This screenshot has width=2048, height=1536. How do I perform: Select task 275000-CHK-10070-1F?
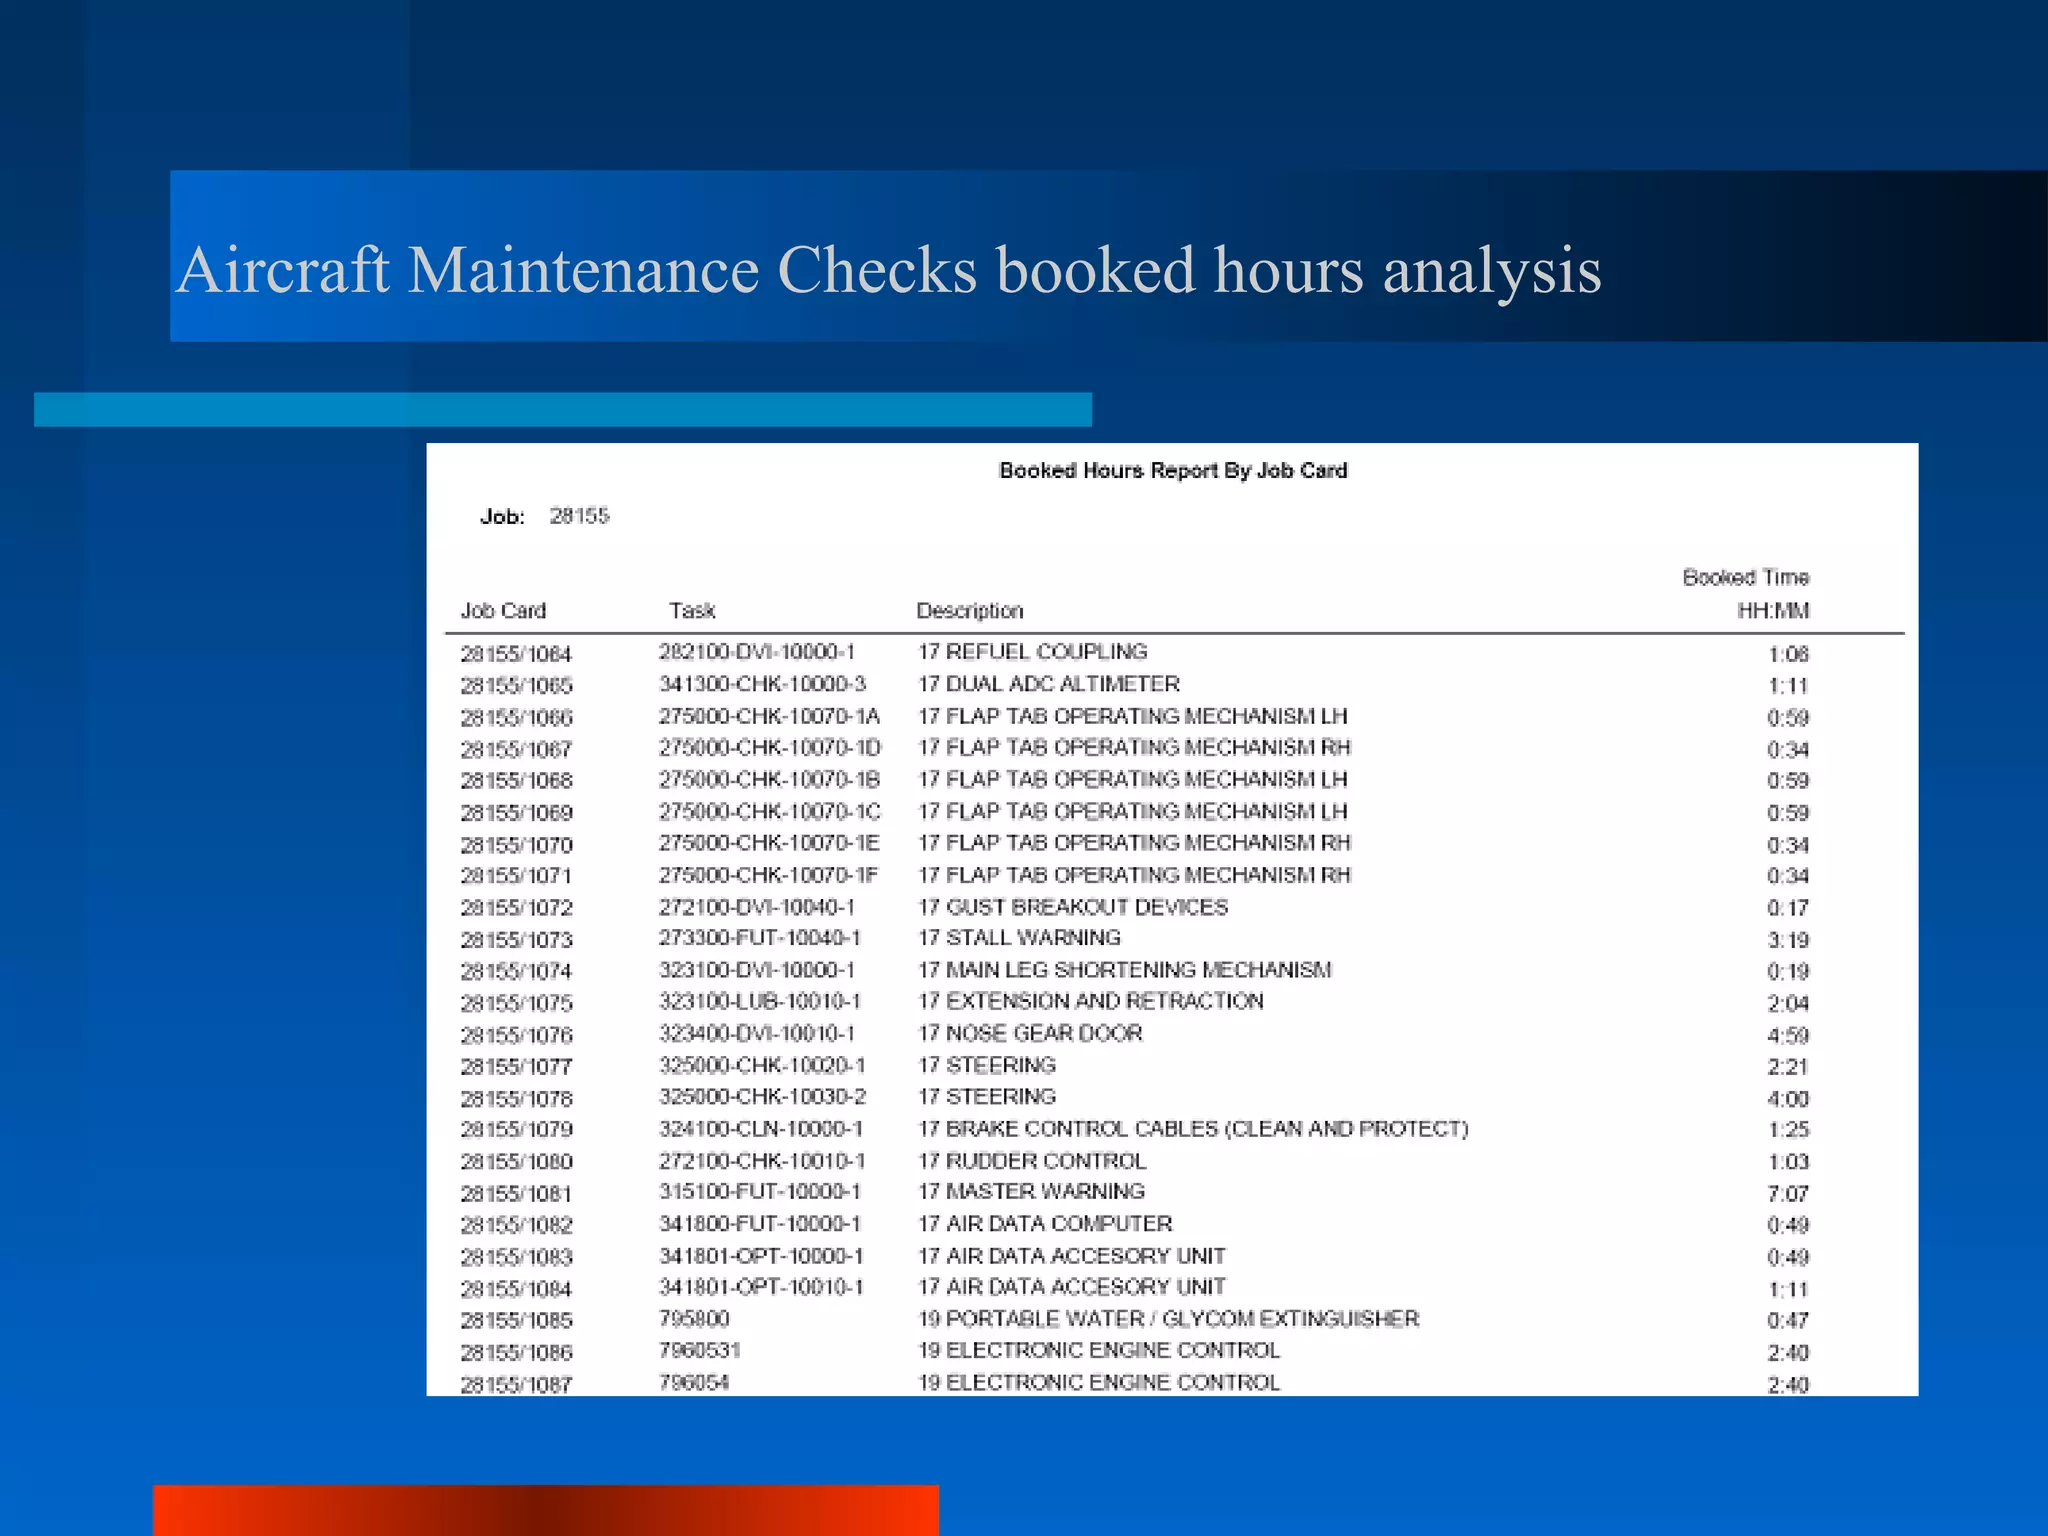[x=768, y=875]
